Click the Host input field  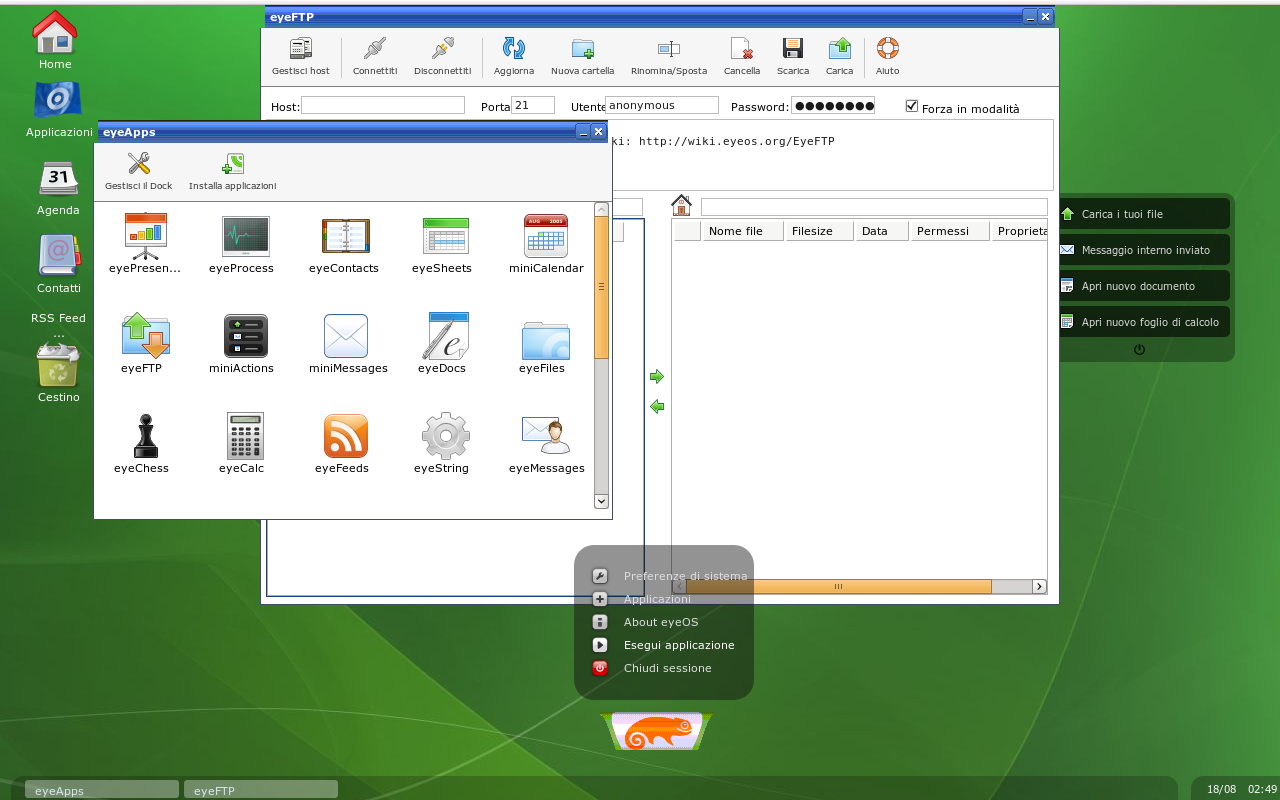tap(383, 105)
